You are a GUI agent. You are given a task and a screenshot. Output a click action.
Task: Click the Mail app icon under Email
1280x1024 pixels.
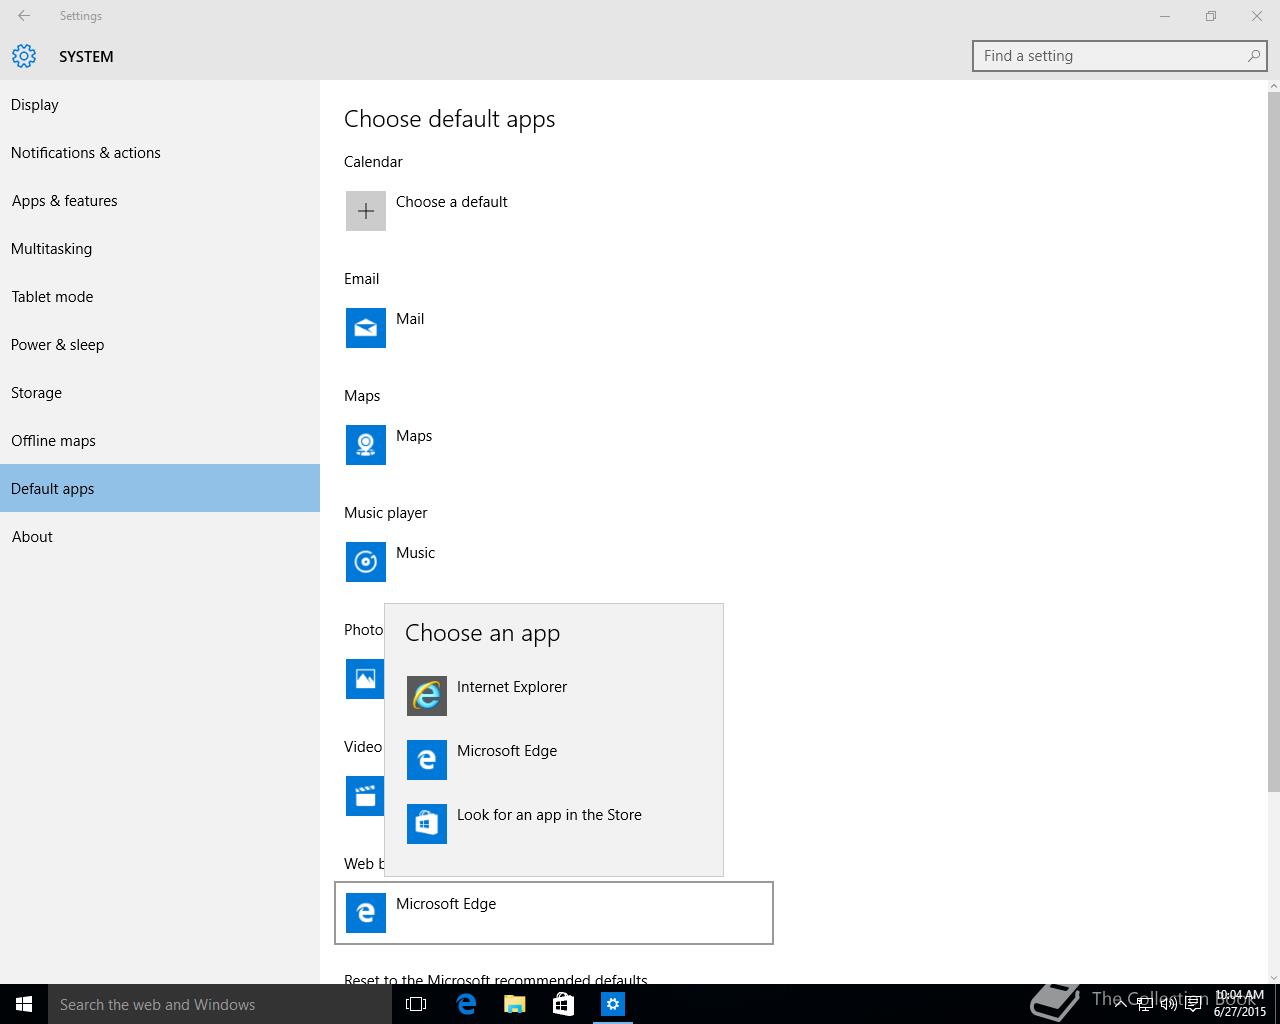click(x=366, y=328)
